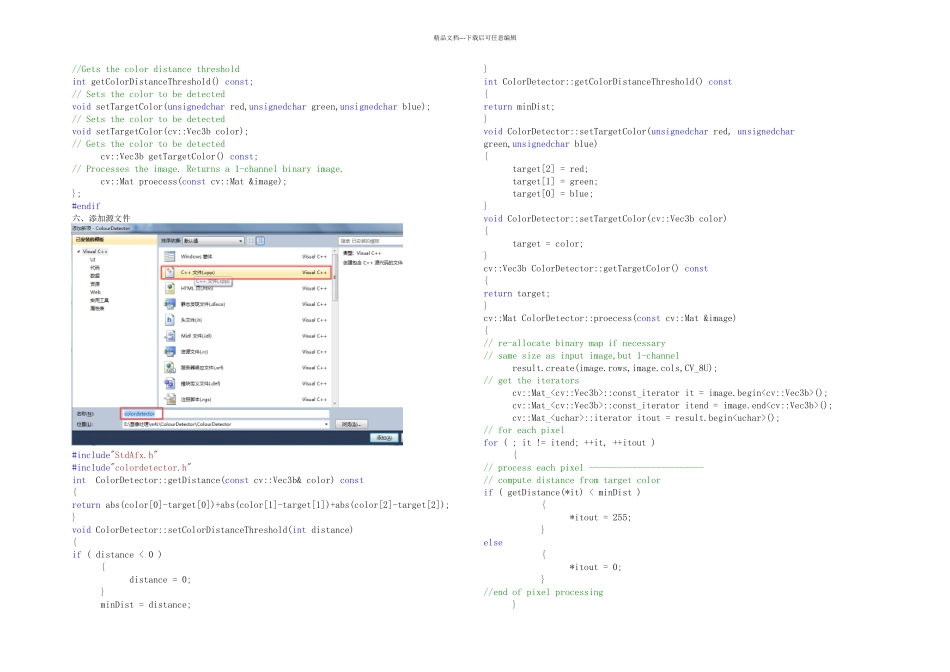Pick the header file (.h) template

click(246, 320)
